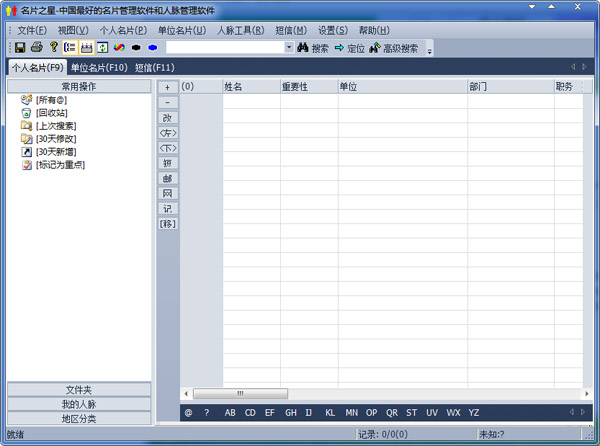The width and height of the screenshot is (600, 446).
Task: Click the 单位 column header
Action: coord(403,87)
